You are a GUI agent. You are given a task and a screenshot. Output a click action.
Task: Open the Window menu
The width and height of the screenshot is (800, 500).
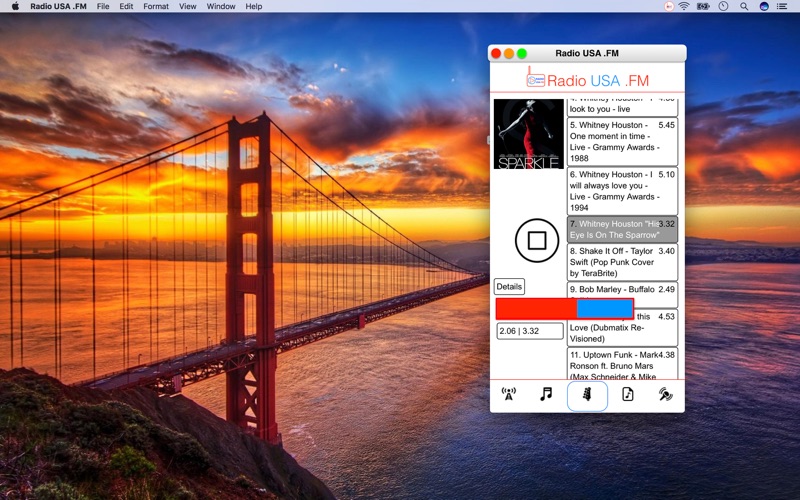click(x=221, y=6)
